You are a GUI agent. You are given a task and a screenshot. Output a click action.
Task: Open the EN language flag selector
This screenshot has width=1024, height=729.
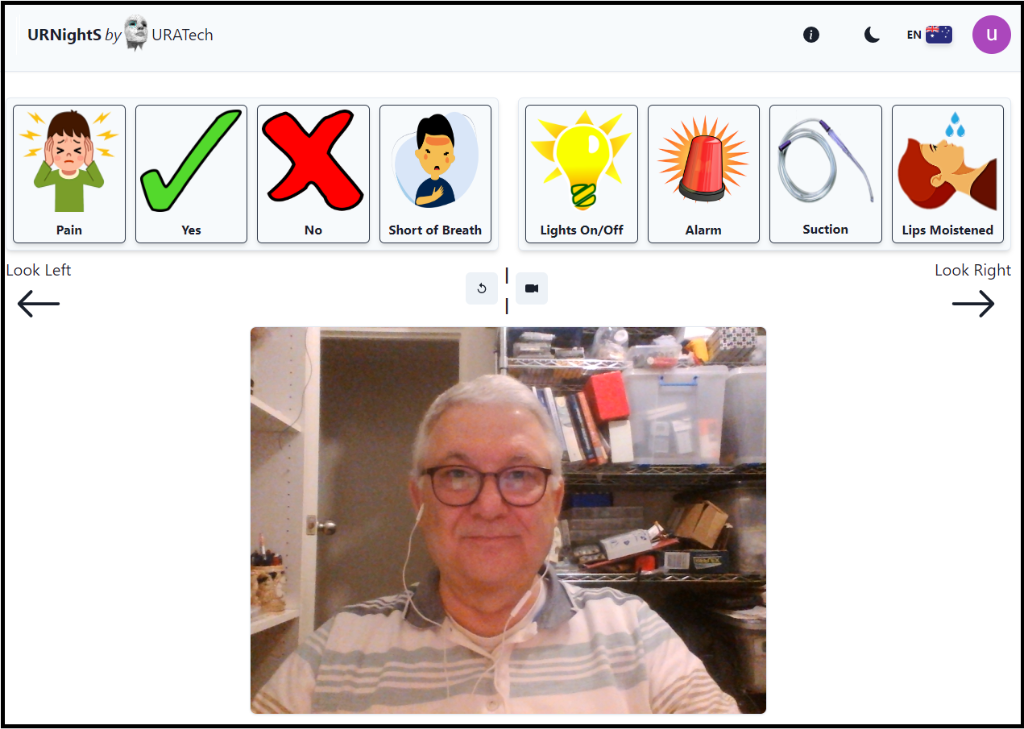pos(929,35)
